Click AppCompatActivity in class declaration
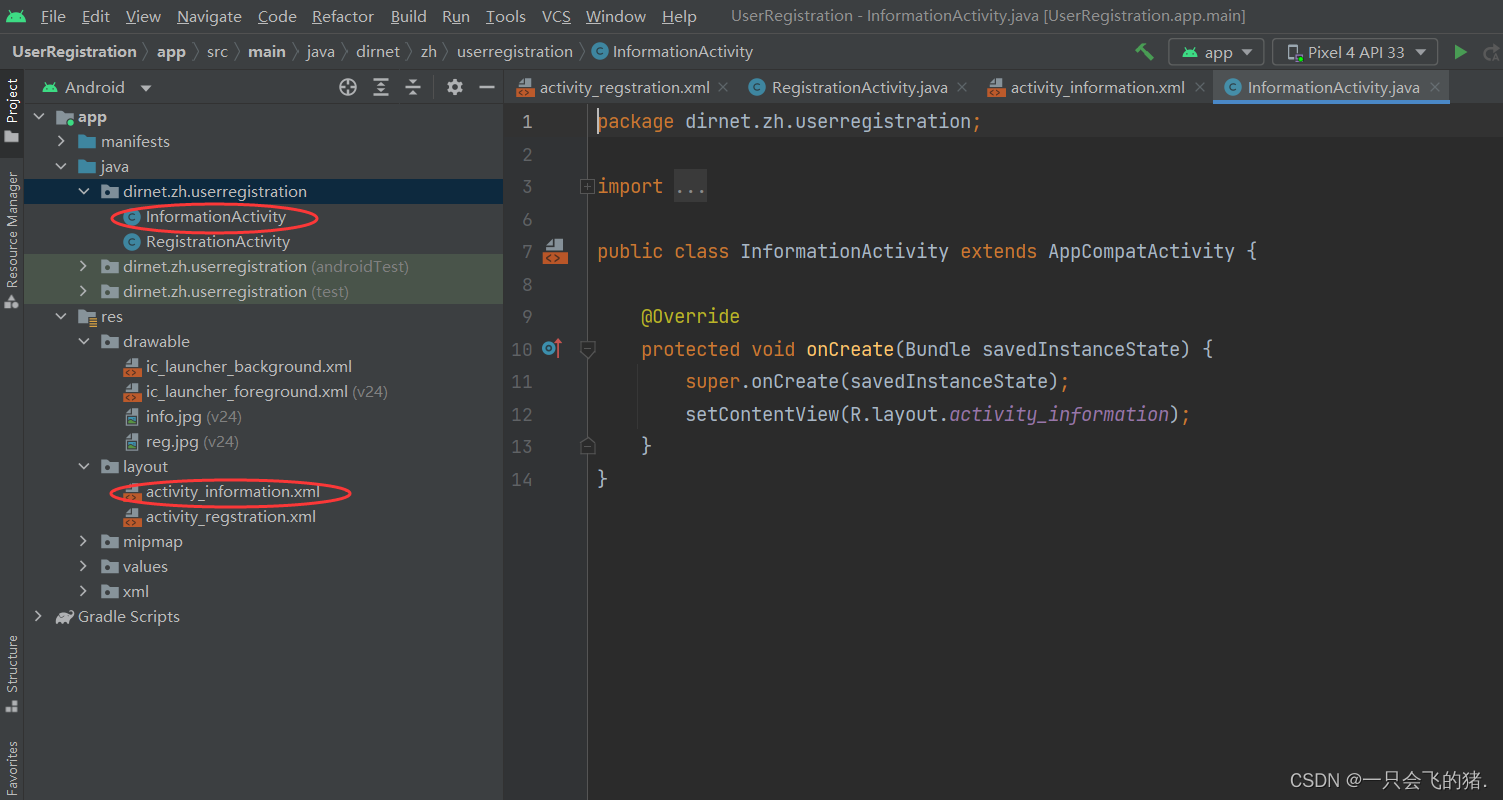1503x800 pixels. pyautogui.click(x=1141, y=251)
